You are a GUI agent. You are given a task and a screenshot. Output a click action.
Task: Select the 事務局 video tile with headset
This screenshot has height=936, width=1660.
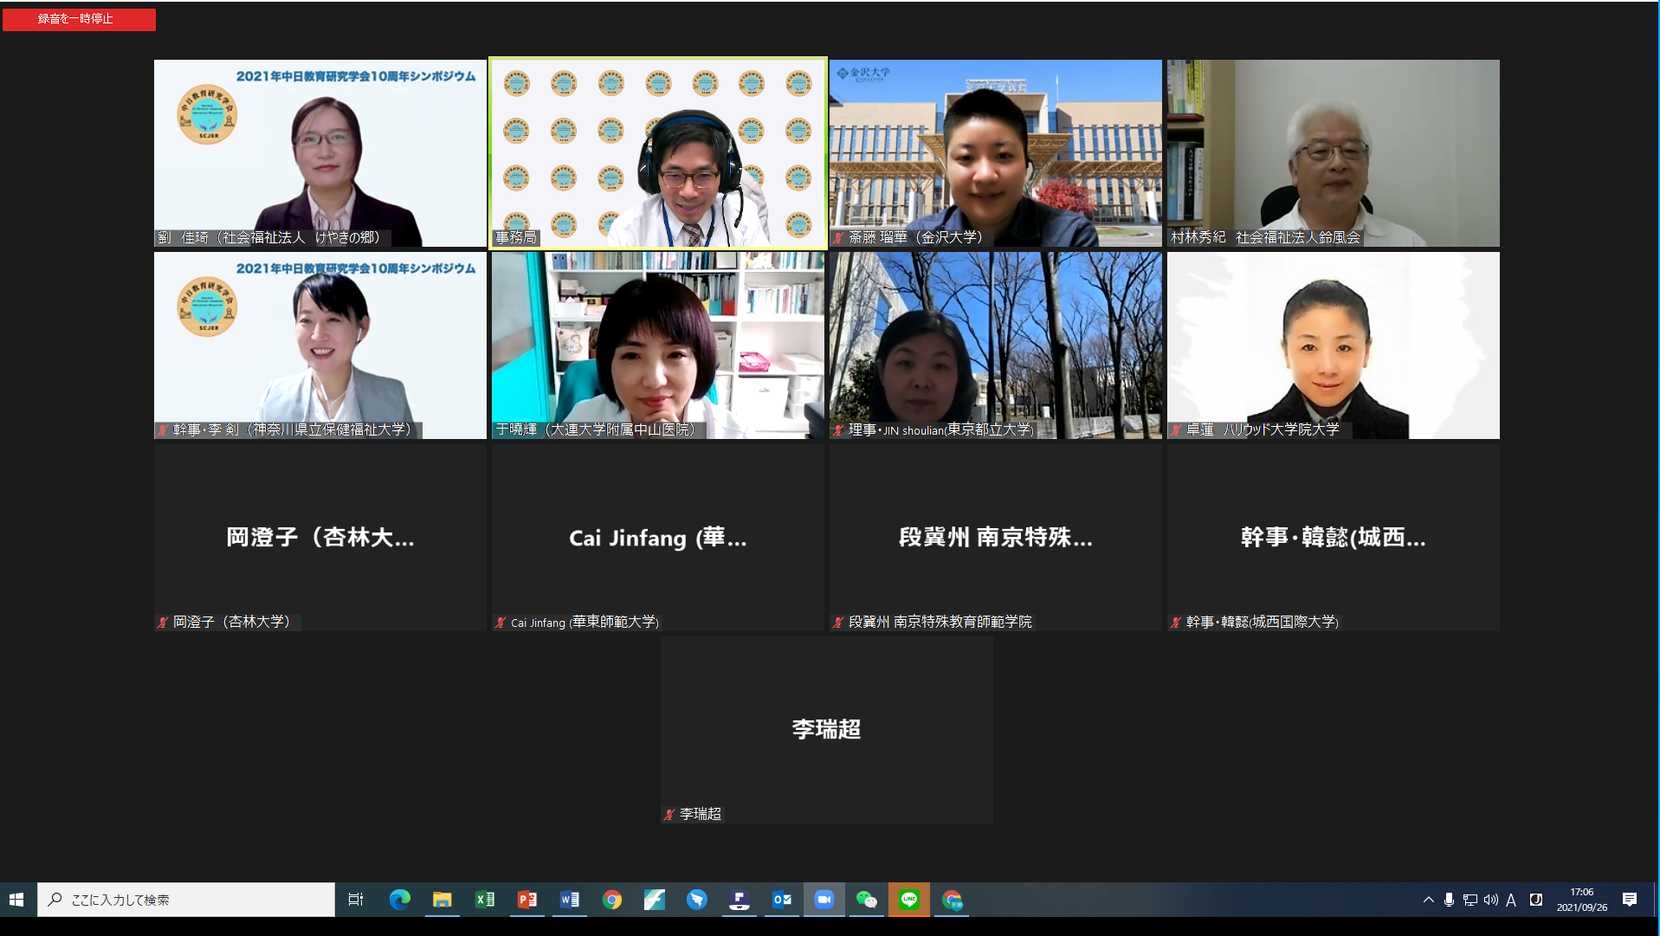(658, 153)
